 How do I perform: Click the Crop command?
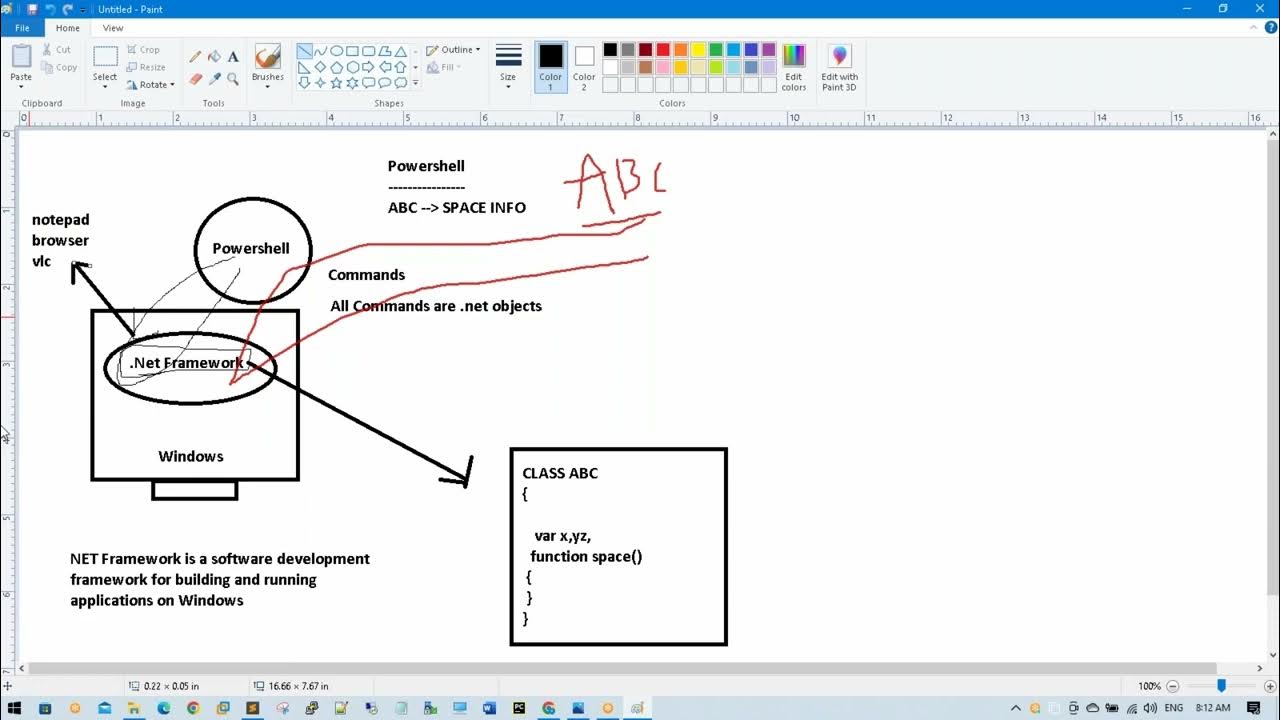tap(143, 49)
